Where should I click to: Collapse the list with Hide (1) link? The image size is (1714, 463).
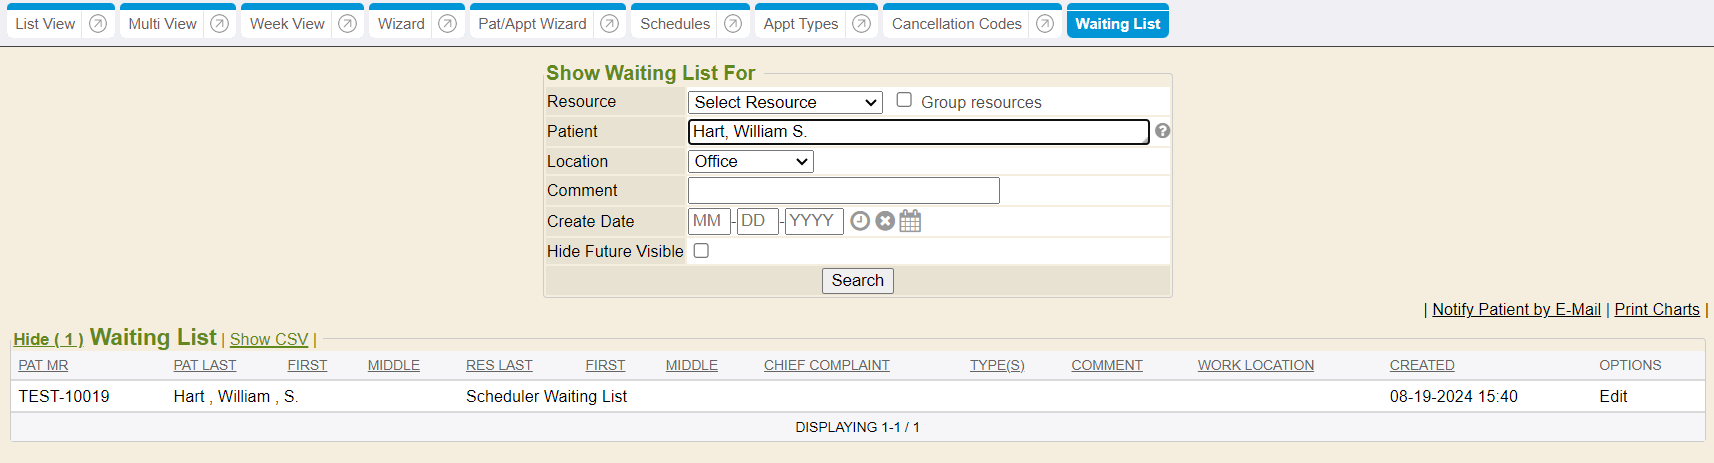coord(48,340)
